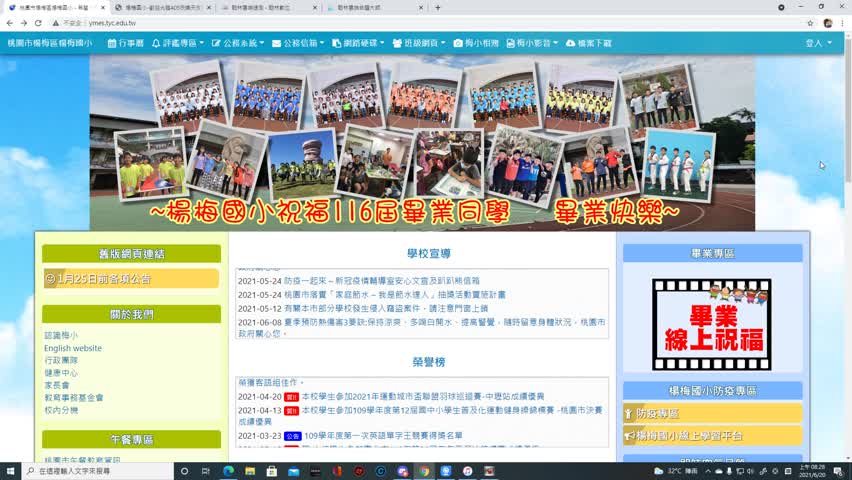Screen dimensions: 852x480
Task: Click the calendar icon beside 行事曆
Action: (112, 43)
